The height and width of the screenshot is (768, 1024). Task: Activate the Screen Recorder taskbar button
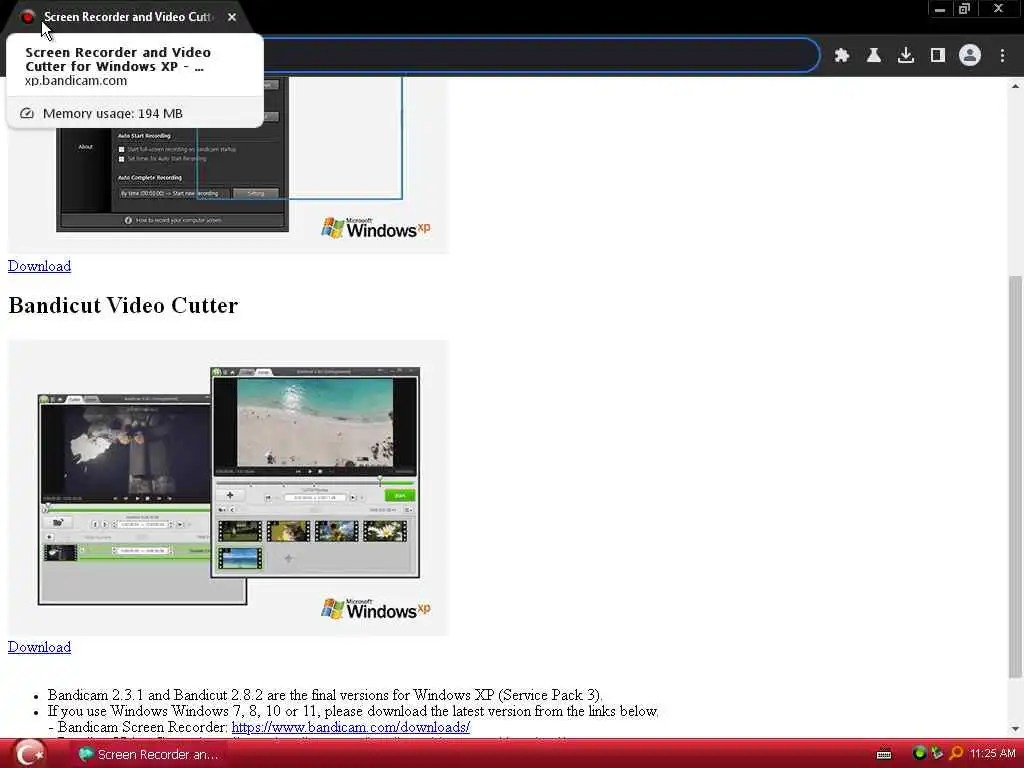pos(149,754)
